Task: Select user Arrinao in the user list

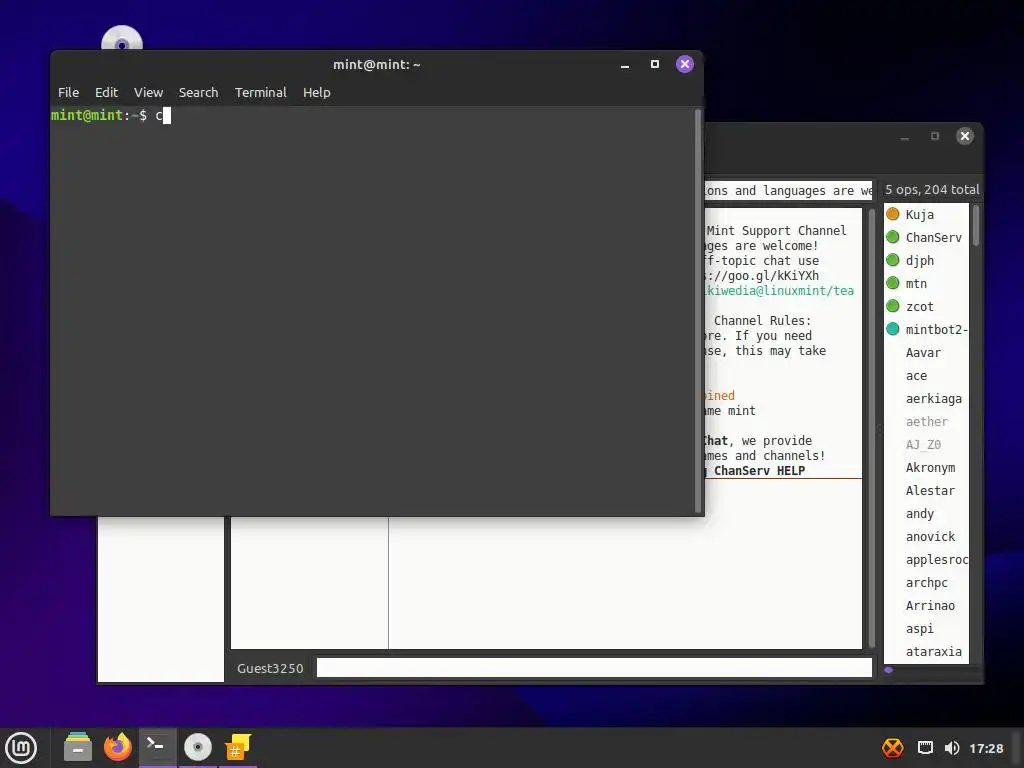Action: pyautogui.click(x=926, y=606)
